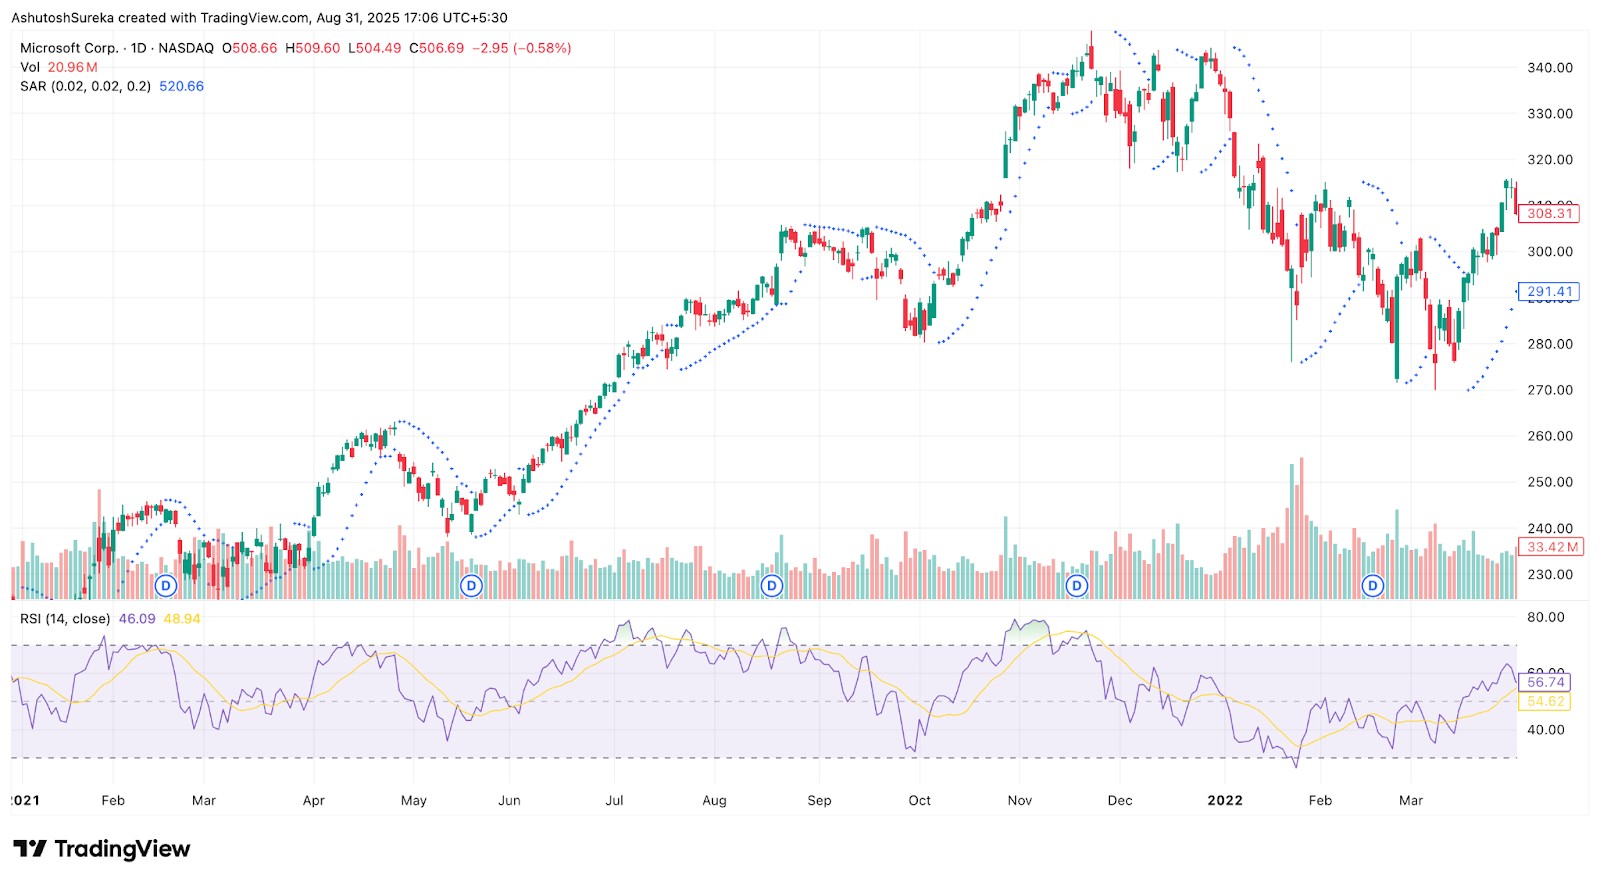The height and width of the screenshot is (882, 1600).
Task: Click the 80.00 RSI axis label
Action: (x=1545, y=617)
